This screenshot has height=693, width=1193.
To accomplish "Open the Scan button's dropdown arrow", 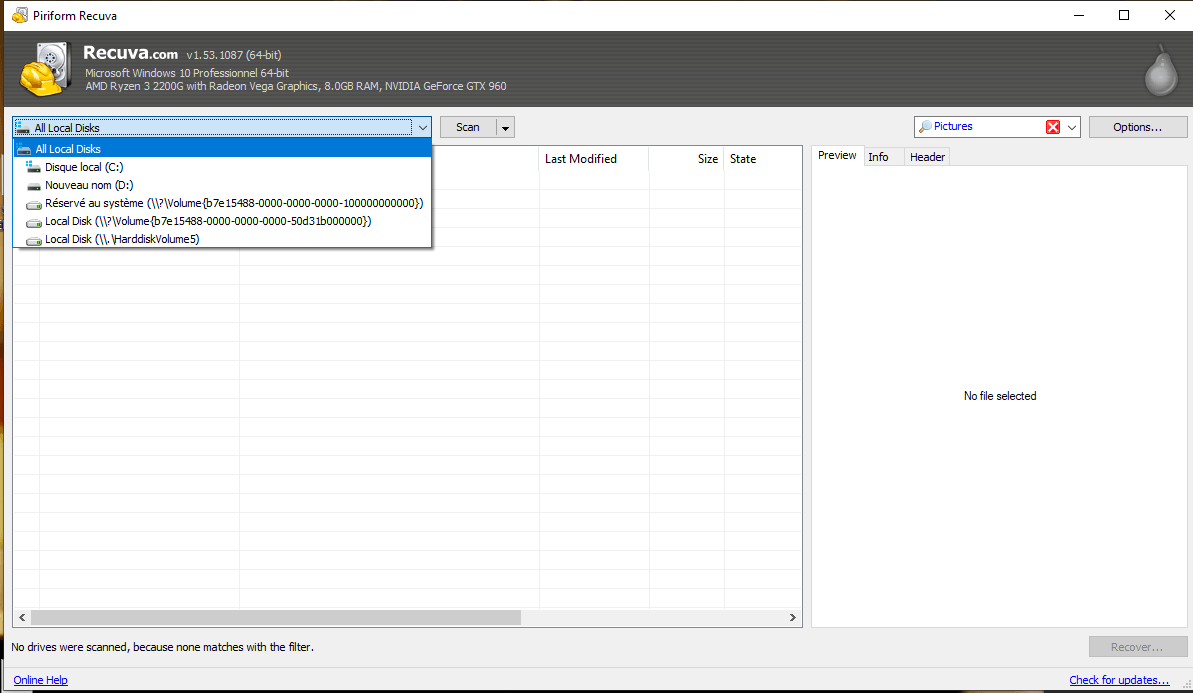I will pyautogui.click(x=505, y=128).
